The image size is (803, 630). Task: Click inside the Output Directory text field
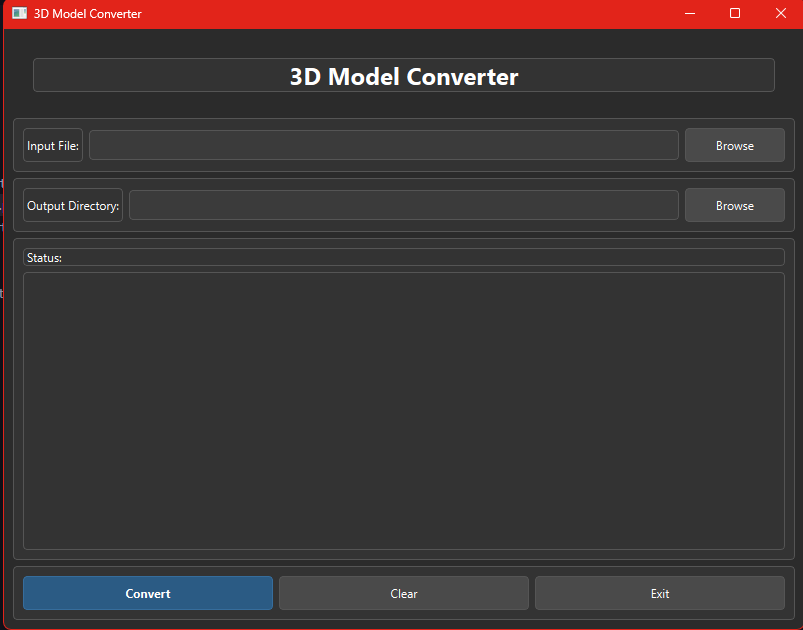403,204
